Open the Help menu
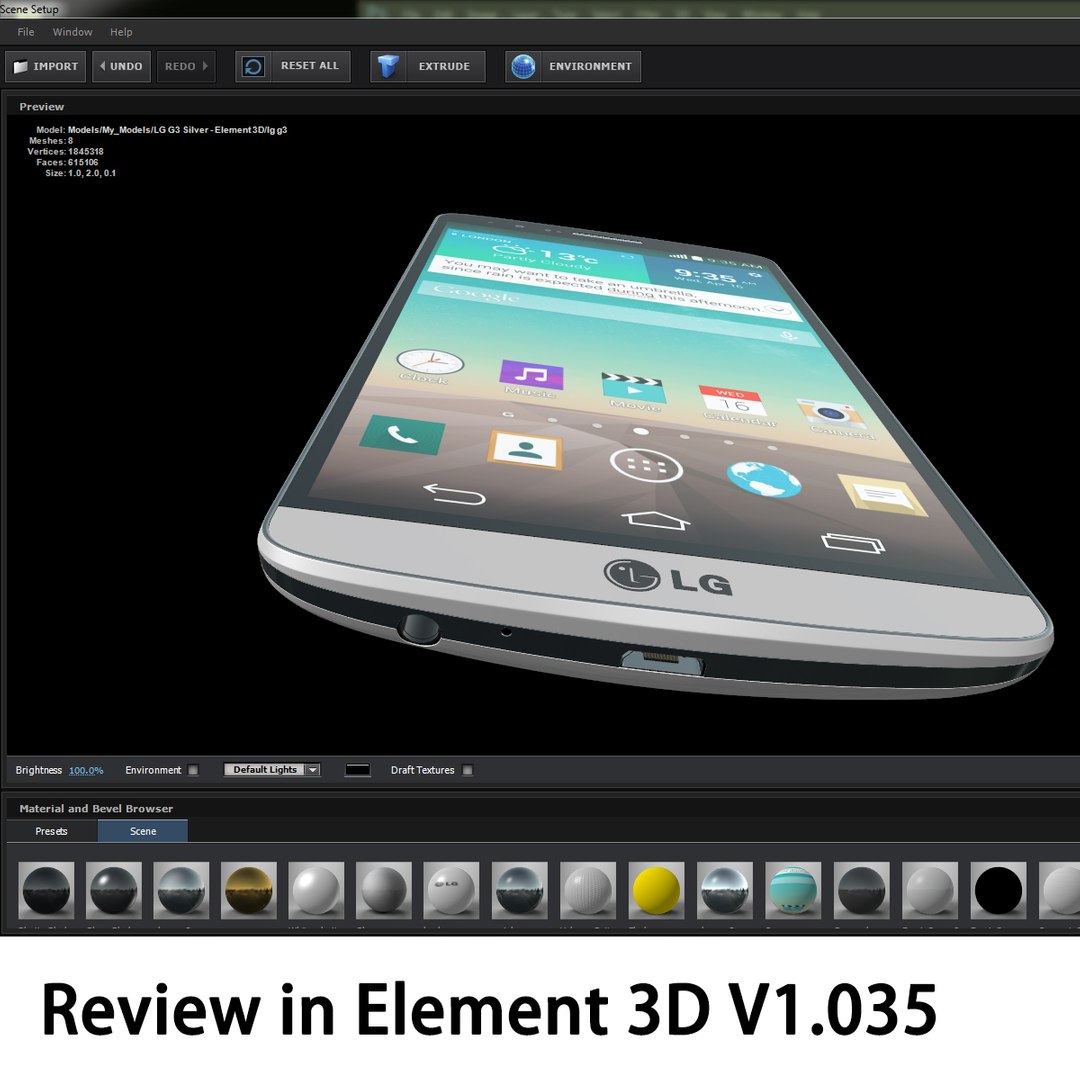This screenshot has height=1080, width=1080. 121,32
